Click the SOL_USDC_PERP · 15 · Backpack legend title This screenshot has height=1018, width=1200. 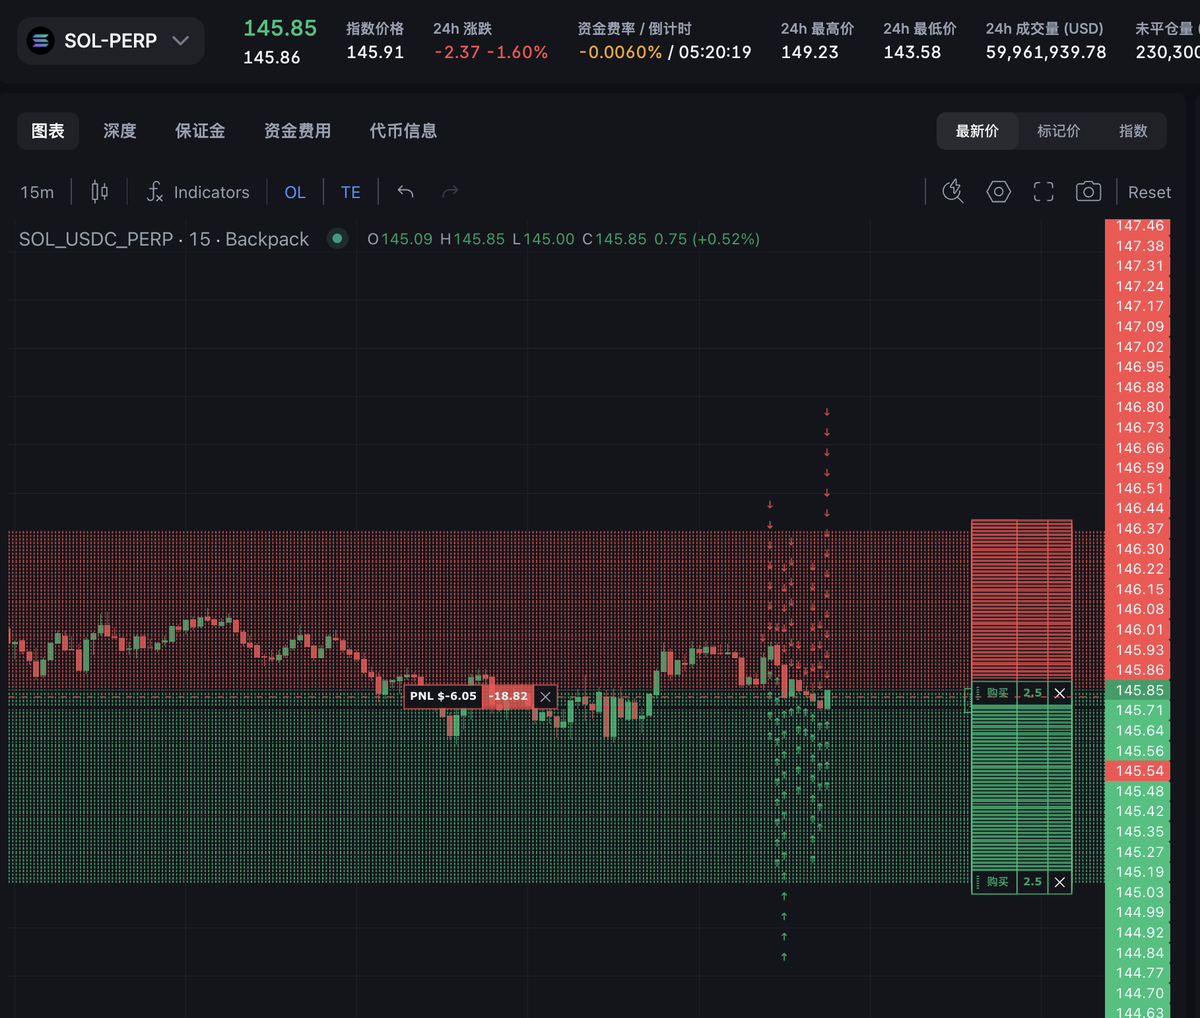[164, 239]
